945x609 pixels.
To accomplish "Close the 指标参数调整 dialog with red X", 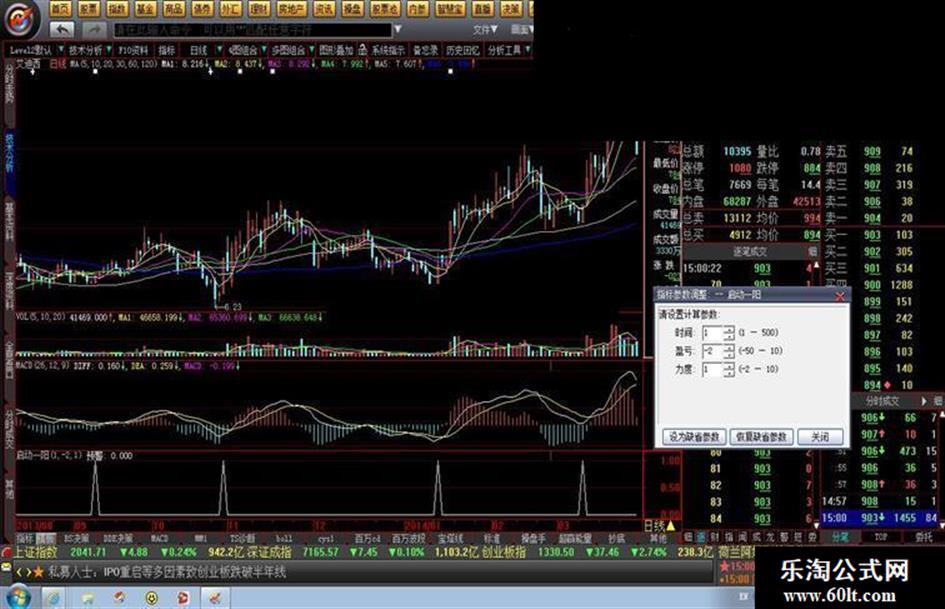I will tap(840, 296).
